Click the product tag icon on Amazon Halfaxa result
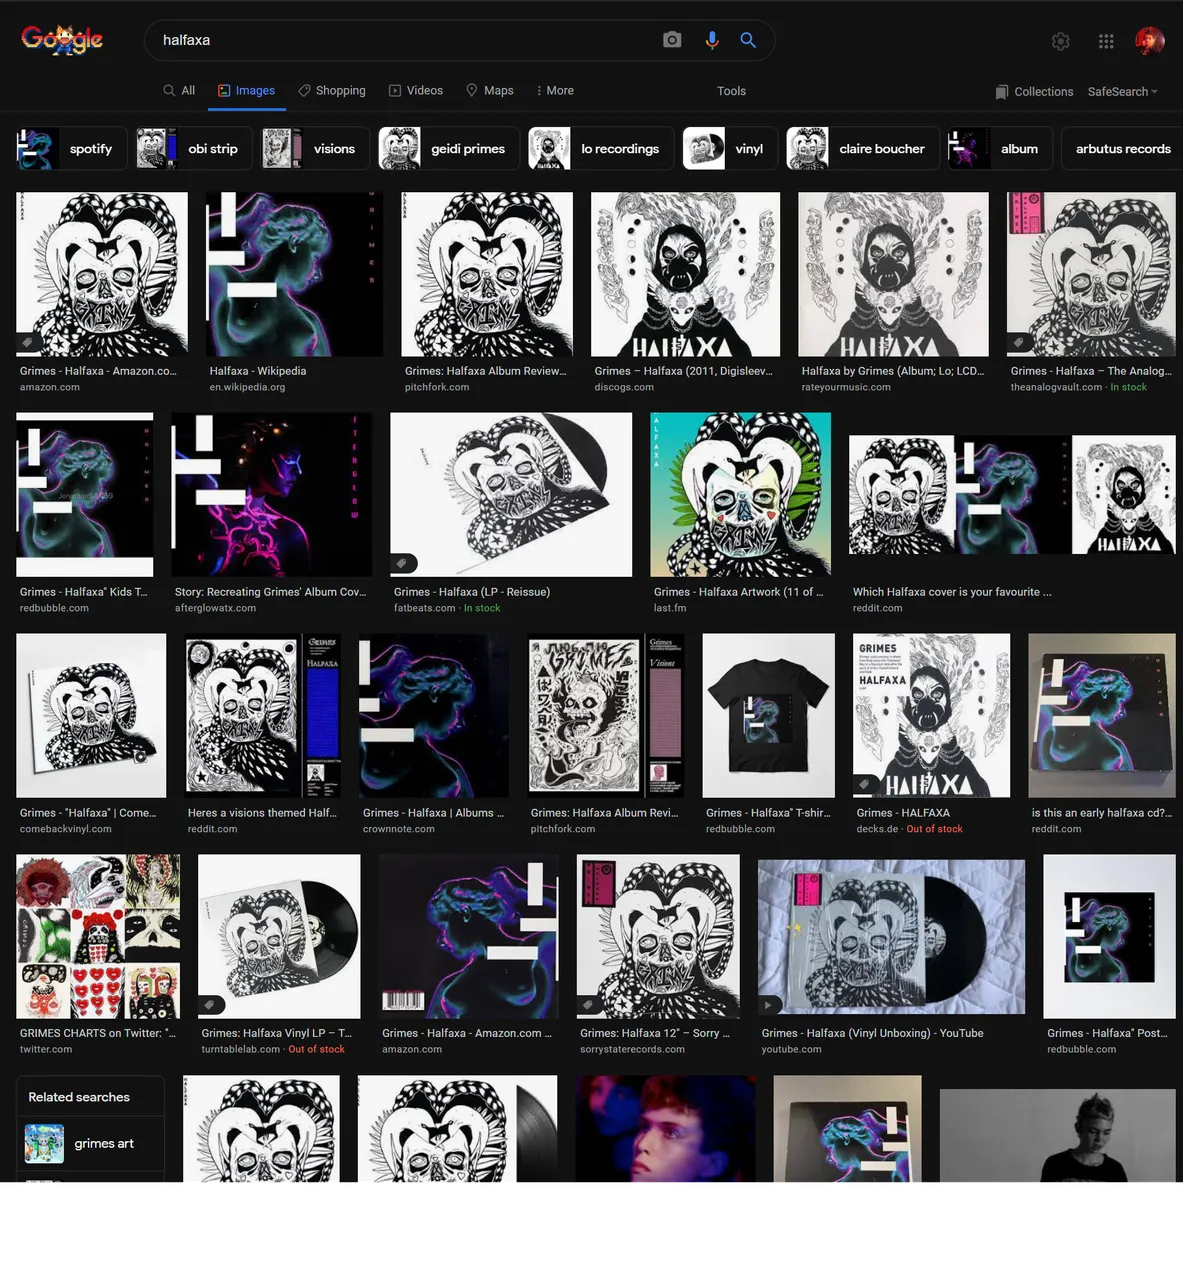 click(x=28, y=342)
